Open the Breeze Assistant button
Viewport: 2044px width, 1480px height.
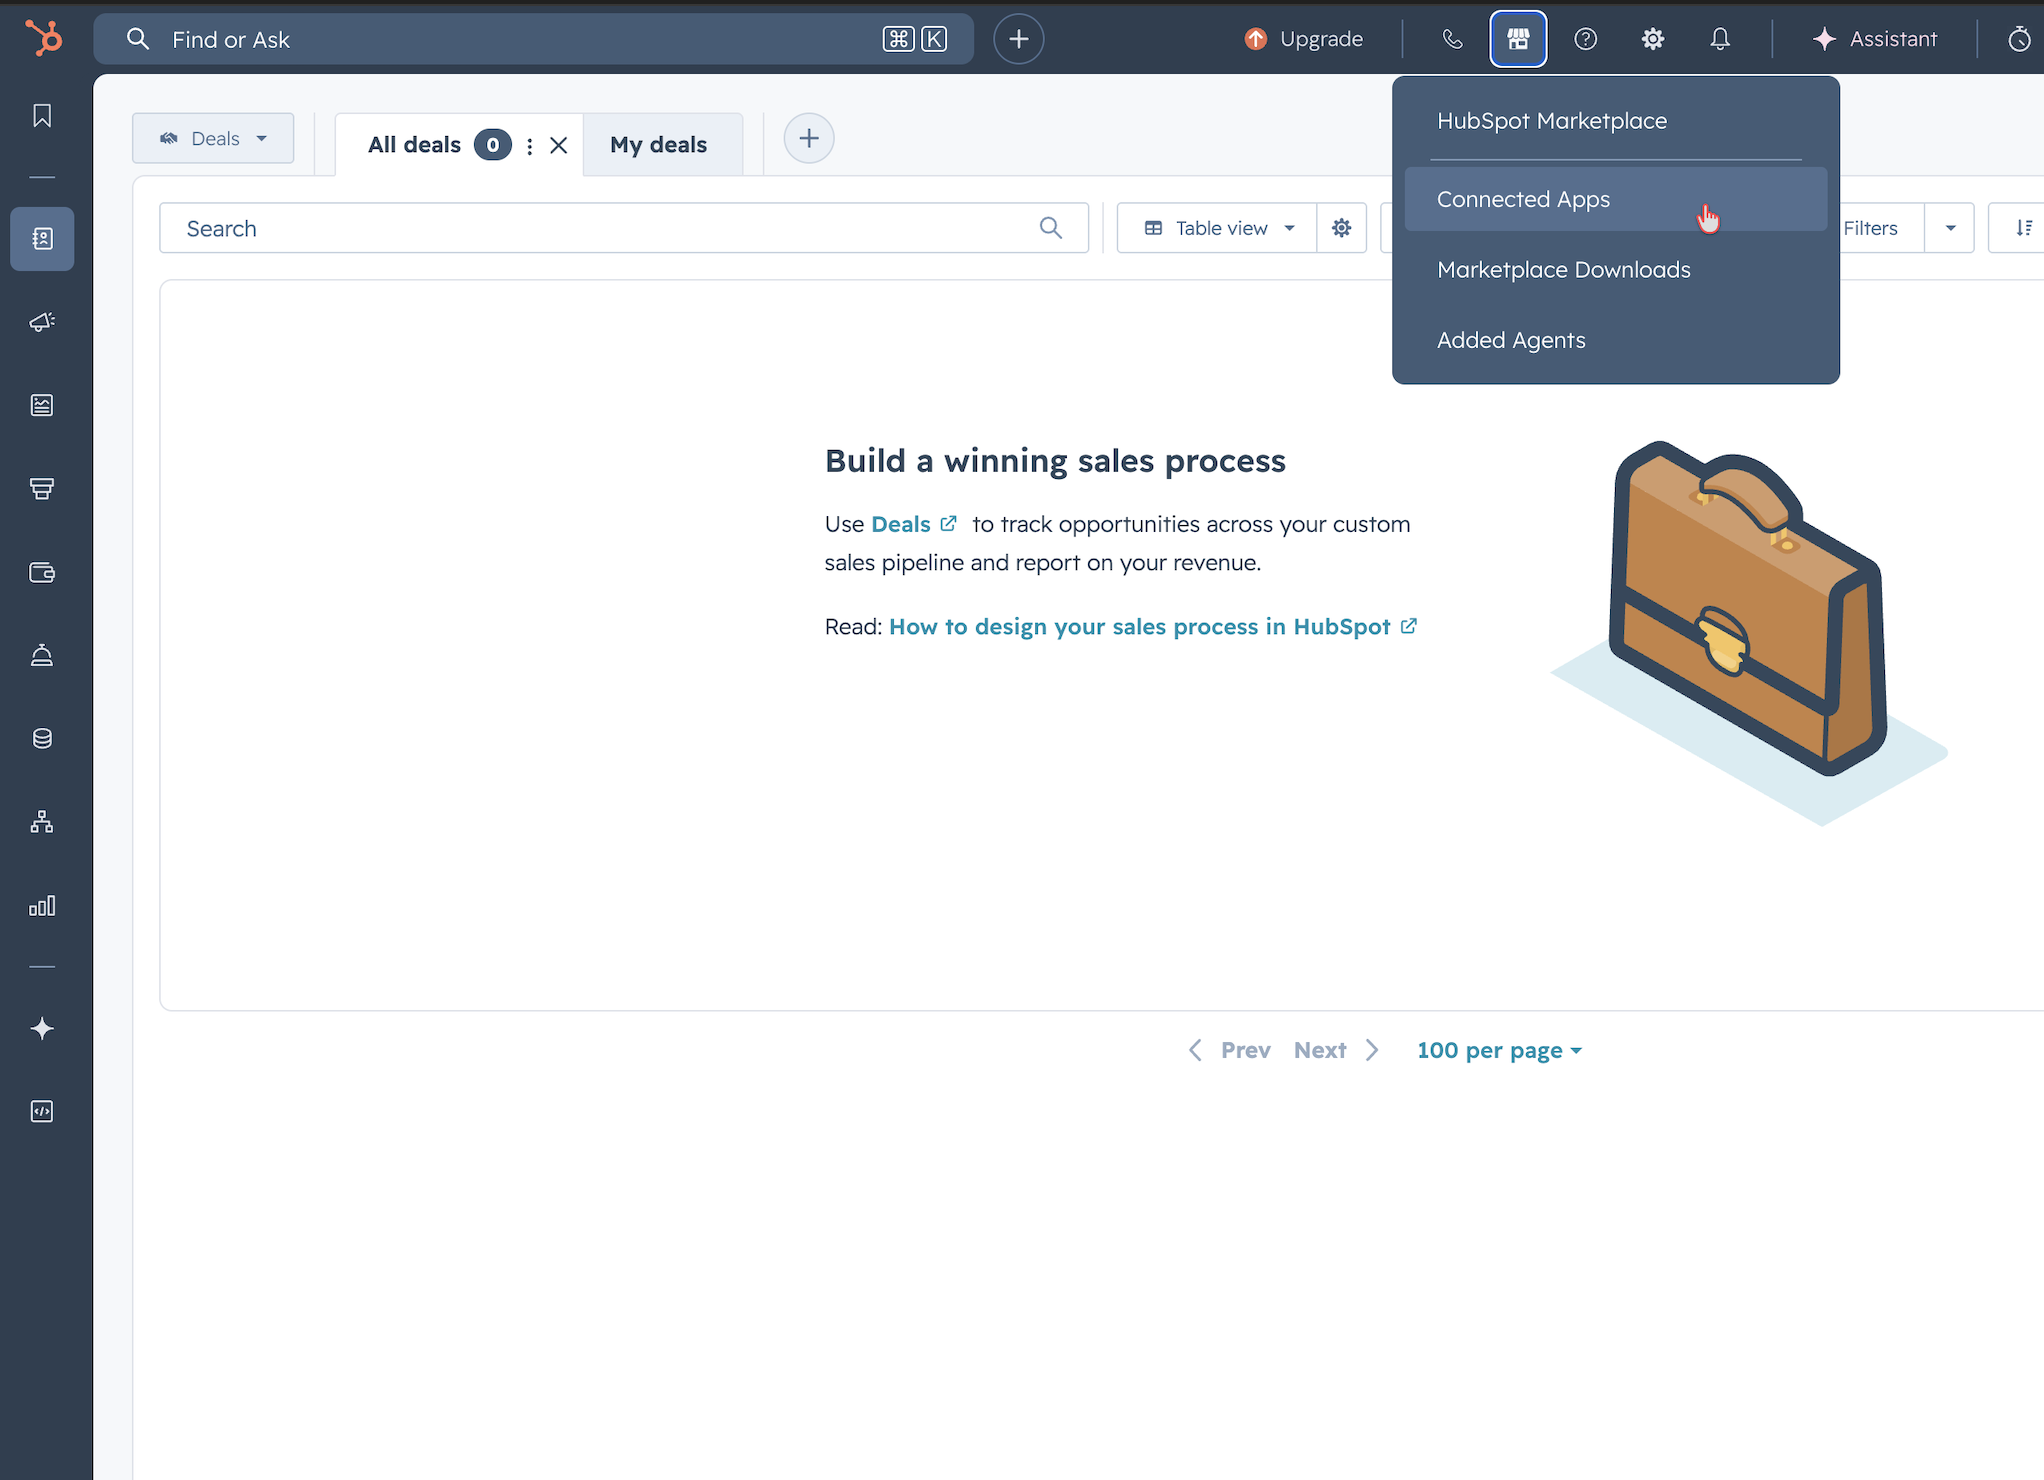click(x=1875, y=39)
